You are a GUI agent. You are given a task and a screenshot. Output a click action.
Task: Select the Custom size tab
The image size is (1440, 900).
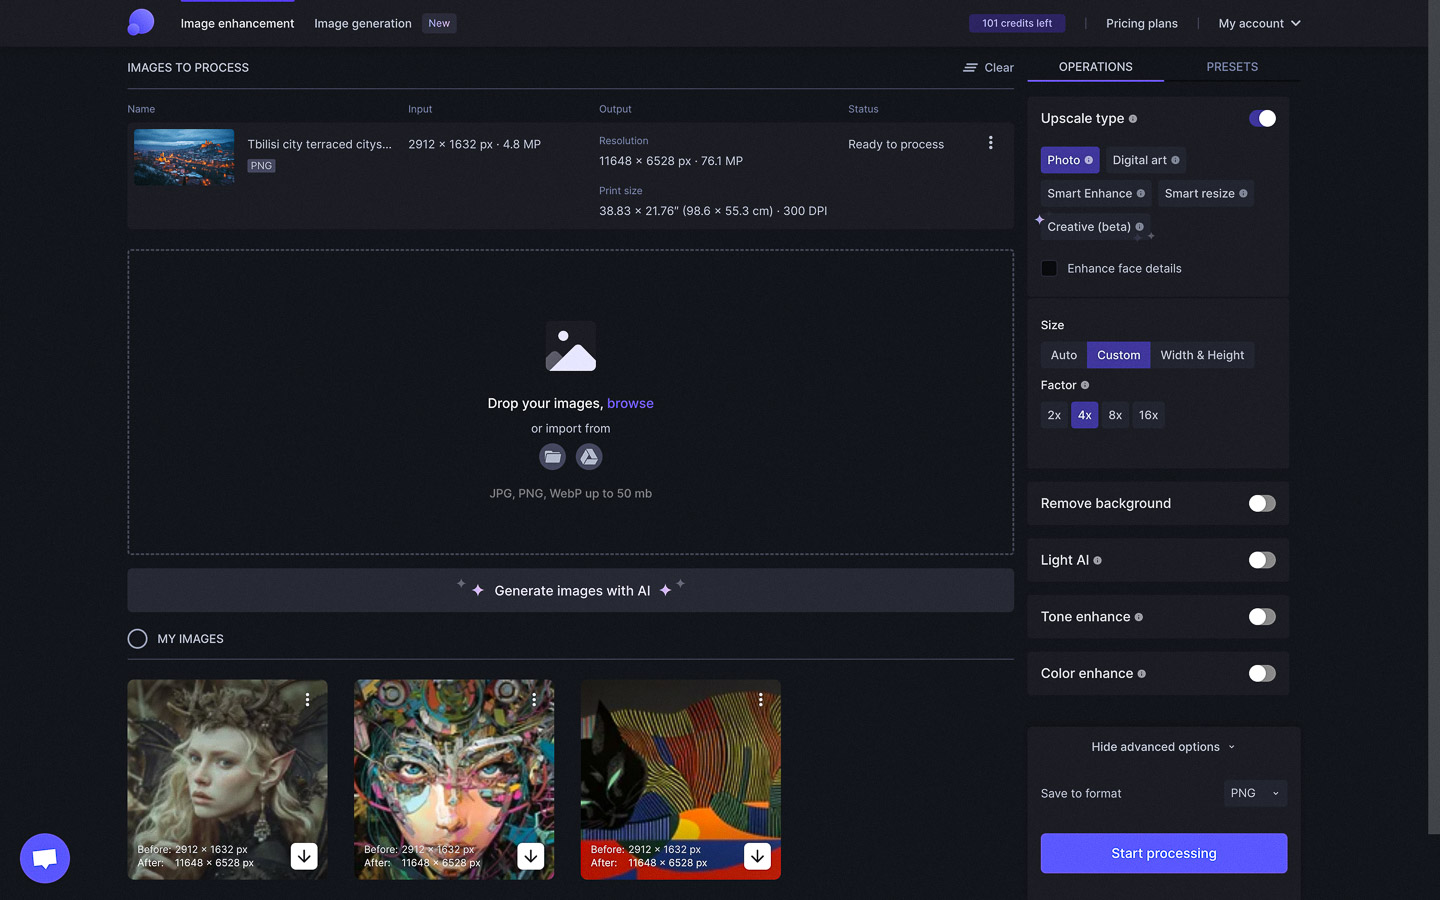(x=1118, y=355)
